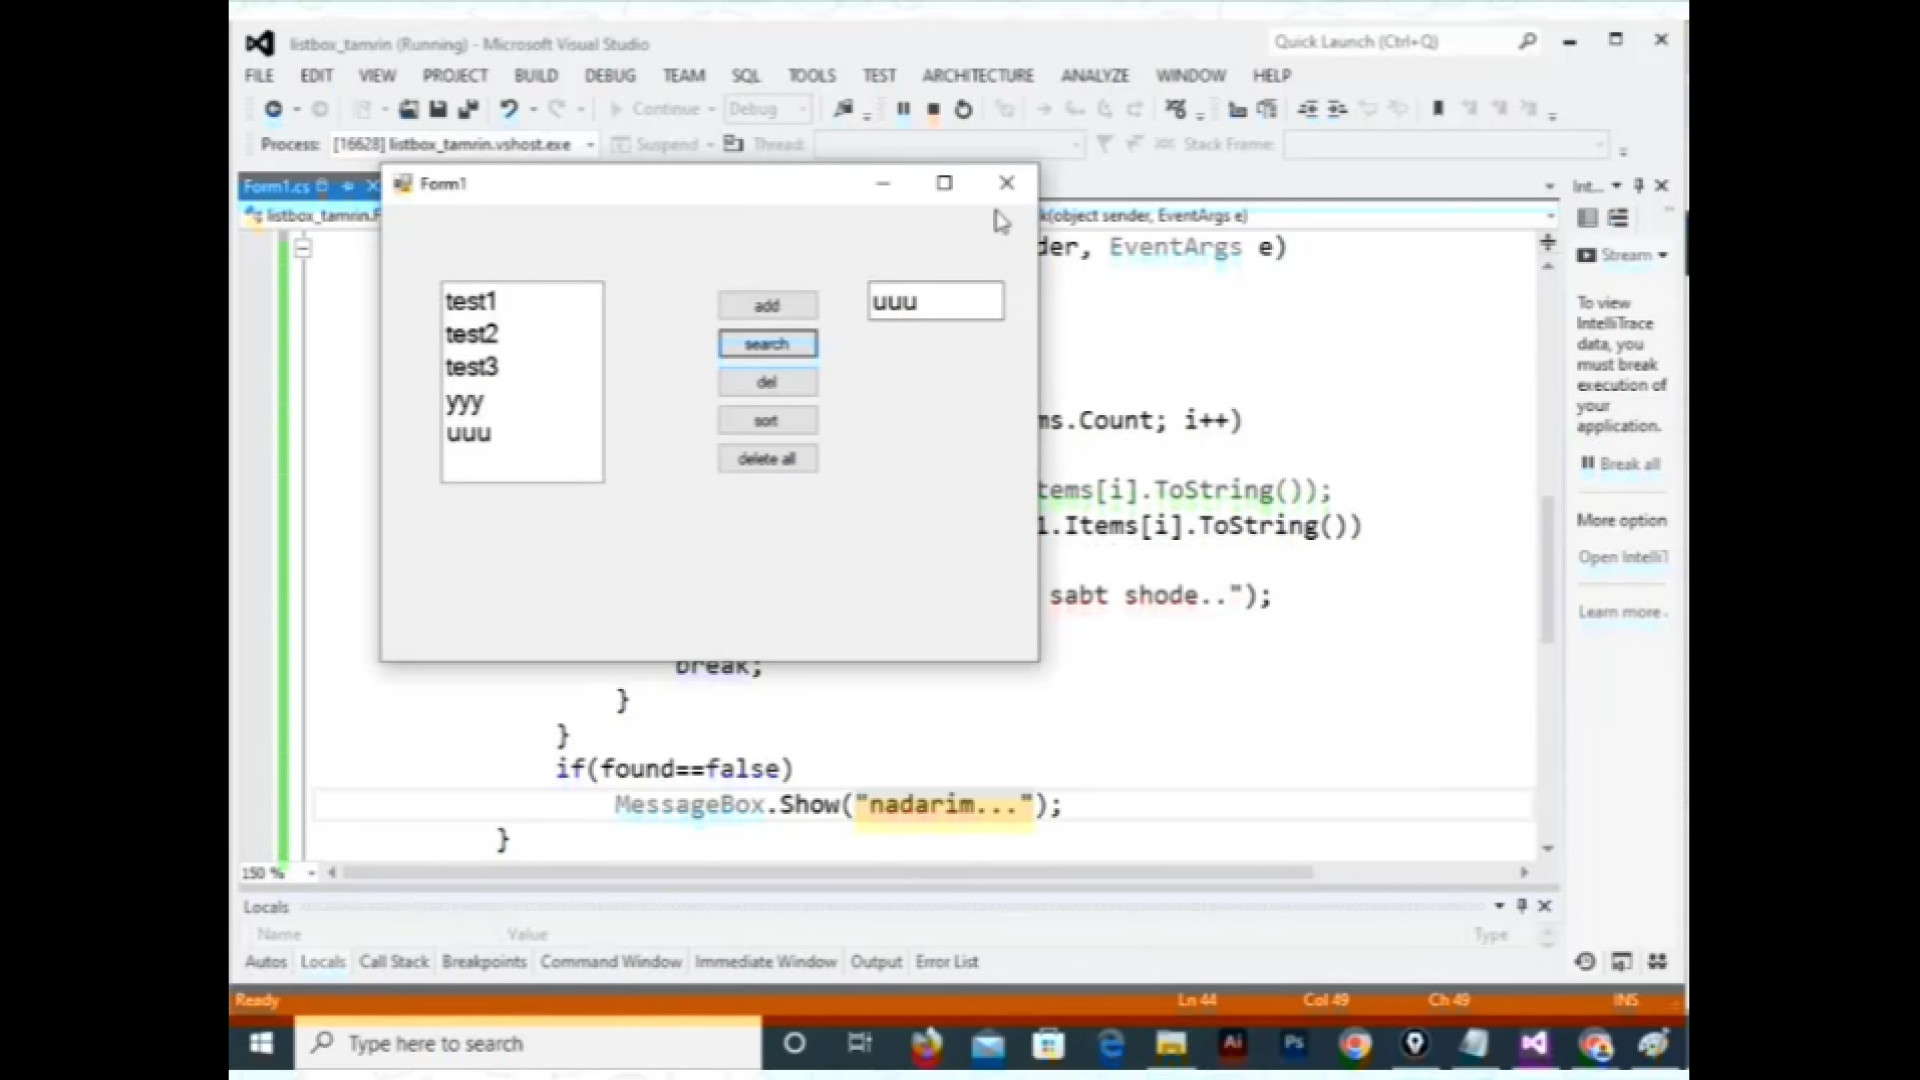Click the Navigate Backward toolbar icon

273,110
